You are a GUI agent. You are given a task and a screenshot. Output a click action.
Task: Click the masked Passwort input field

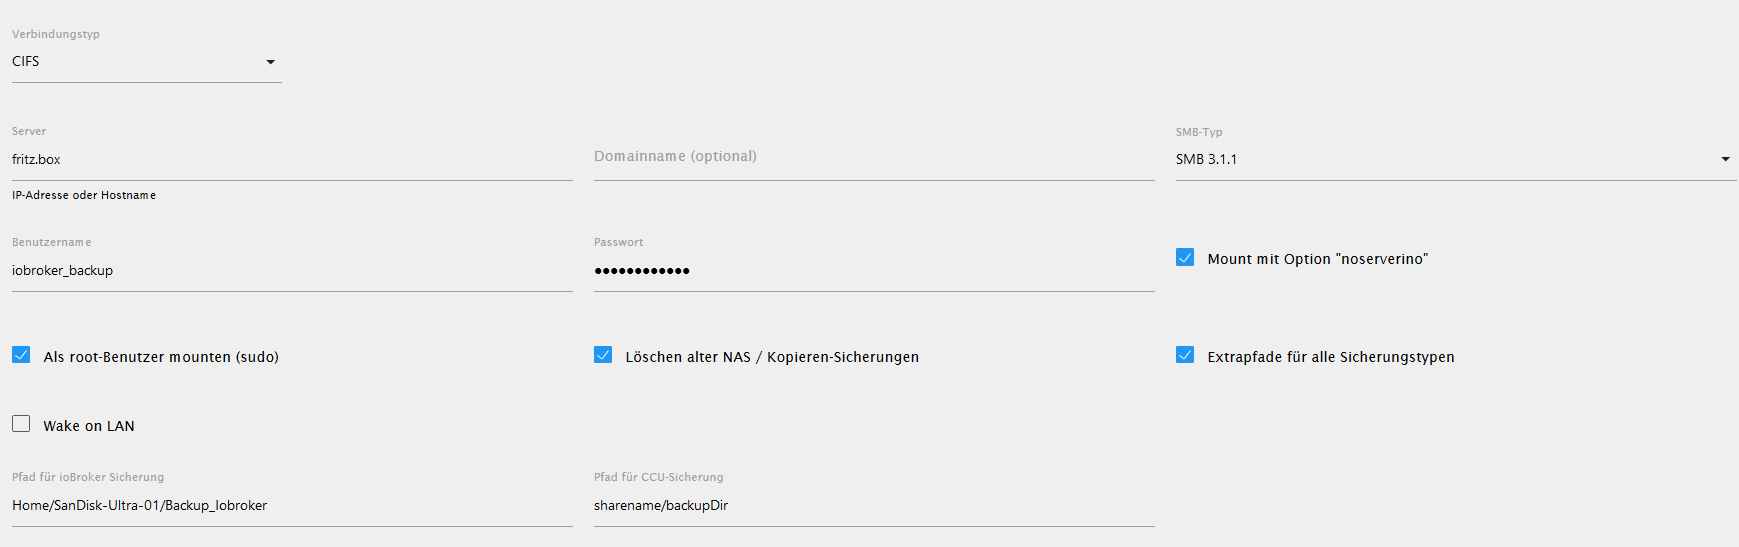pos(874,271)
